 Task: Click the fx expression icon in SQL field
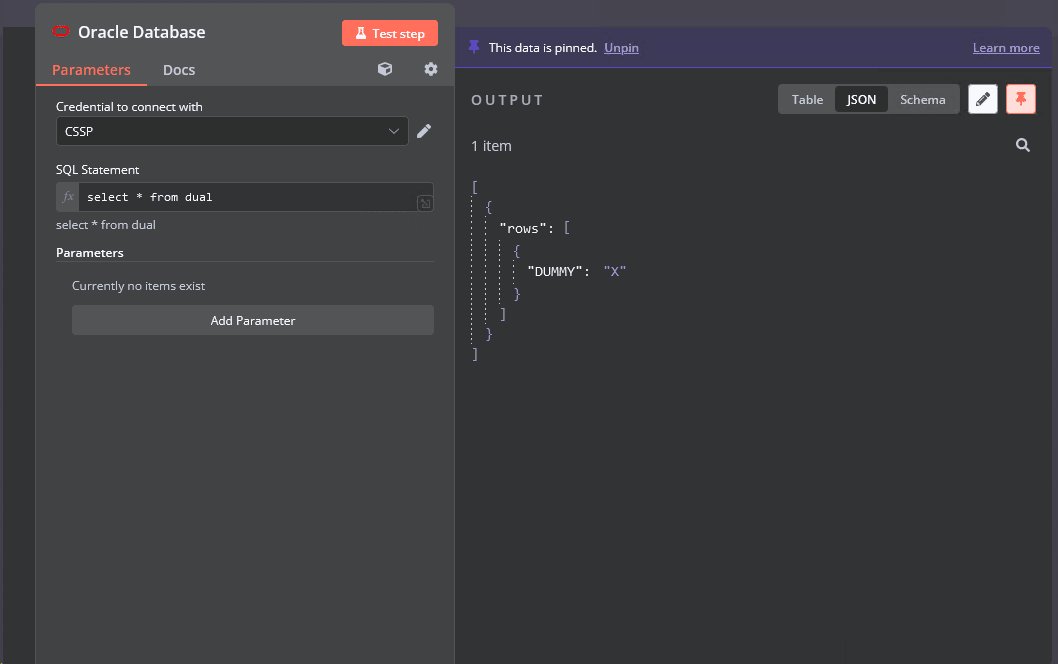68,197
